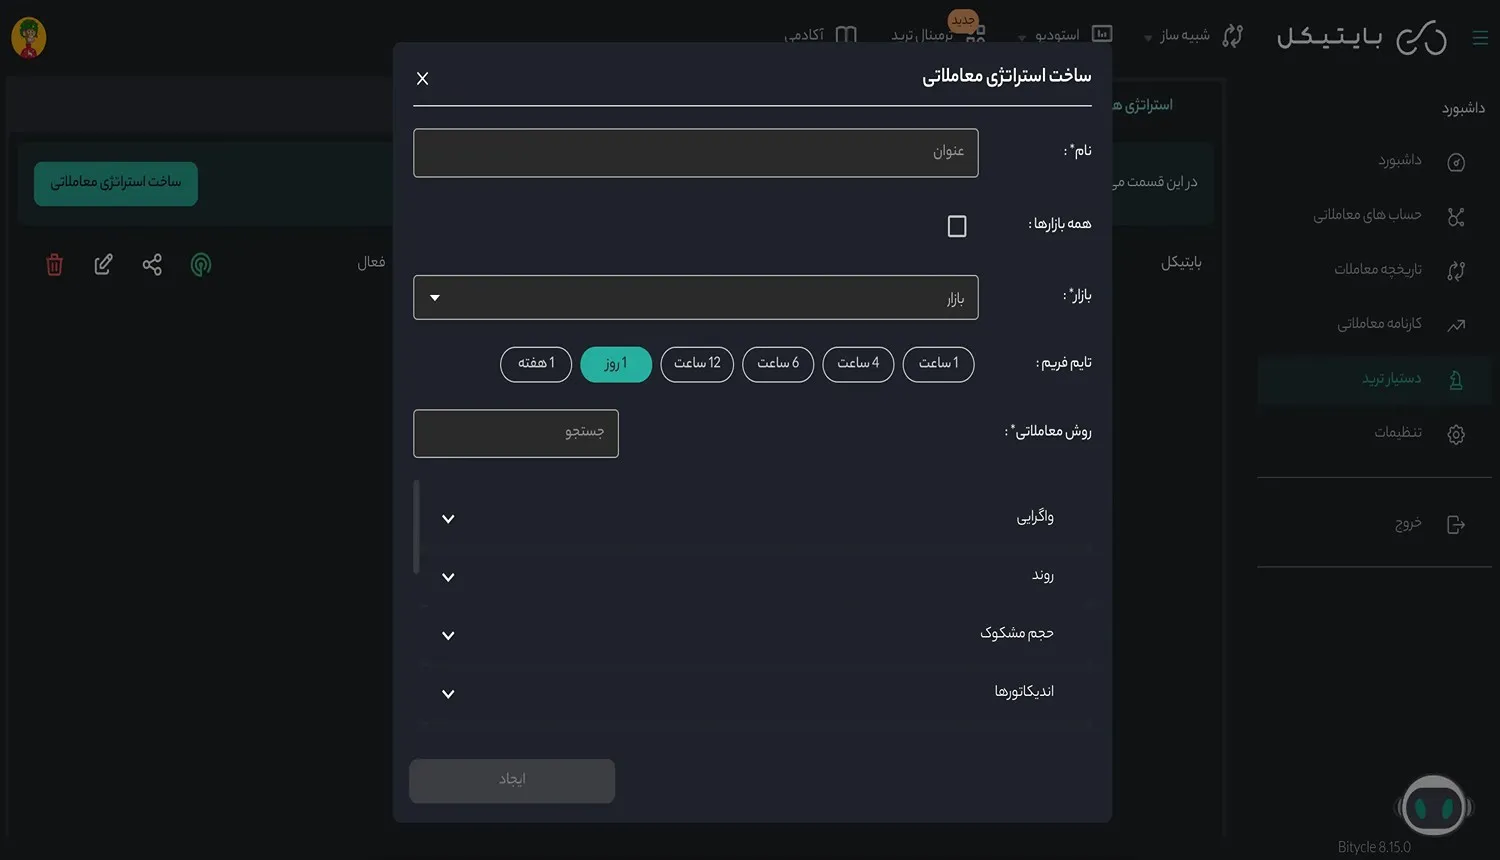Select the 1 ساعت timeframe
Image resolution: width=1500 pixels, height=860 pixels.
938,364
